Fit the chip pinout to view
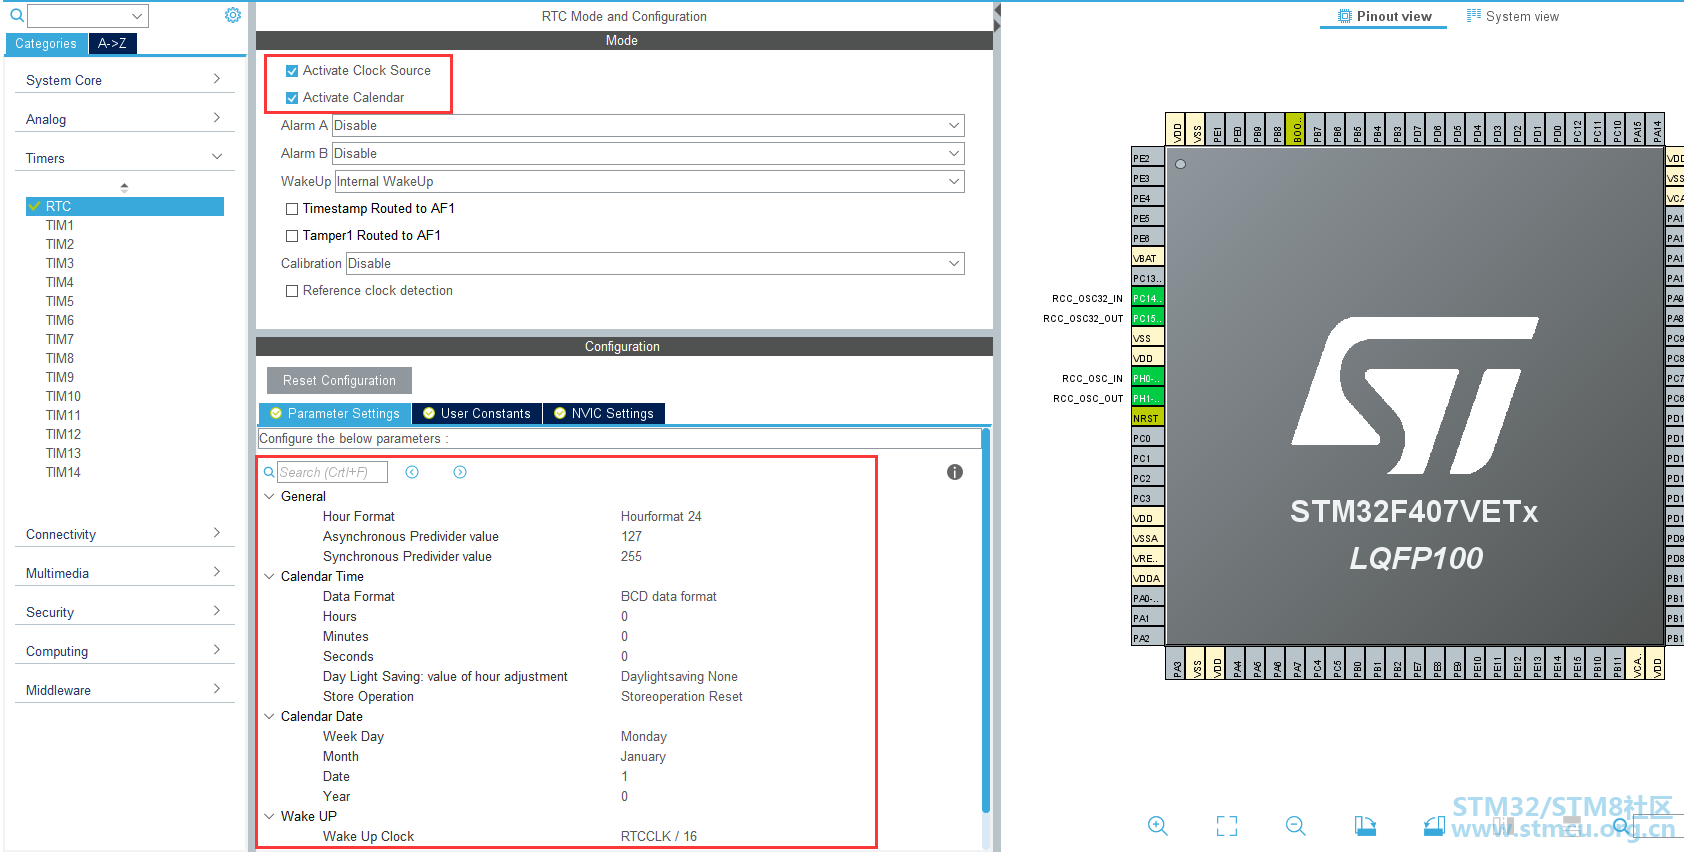The width and height of the screenshot is (1684, 852). tap(1227, 825)
